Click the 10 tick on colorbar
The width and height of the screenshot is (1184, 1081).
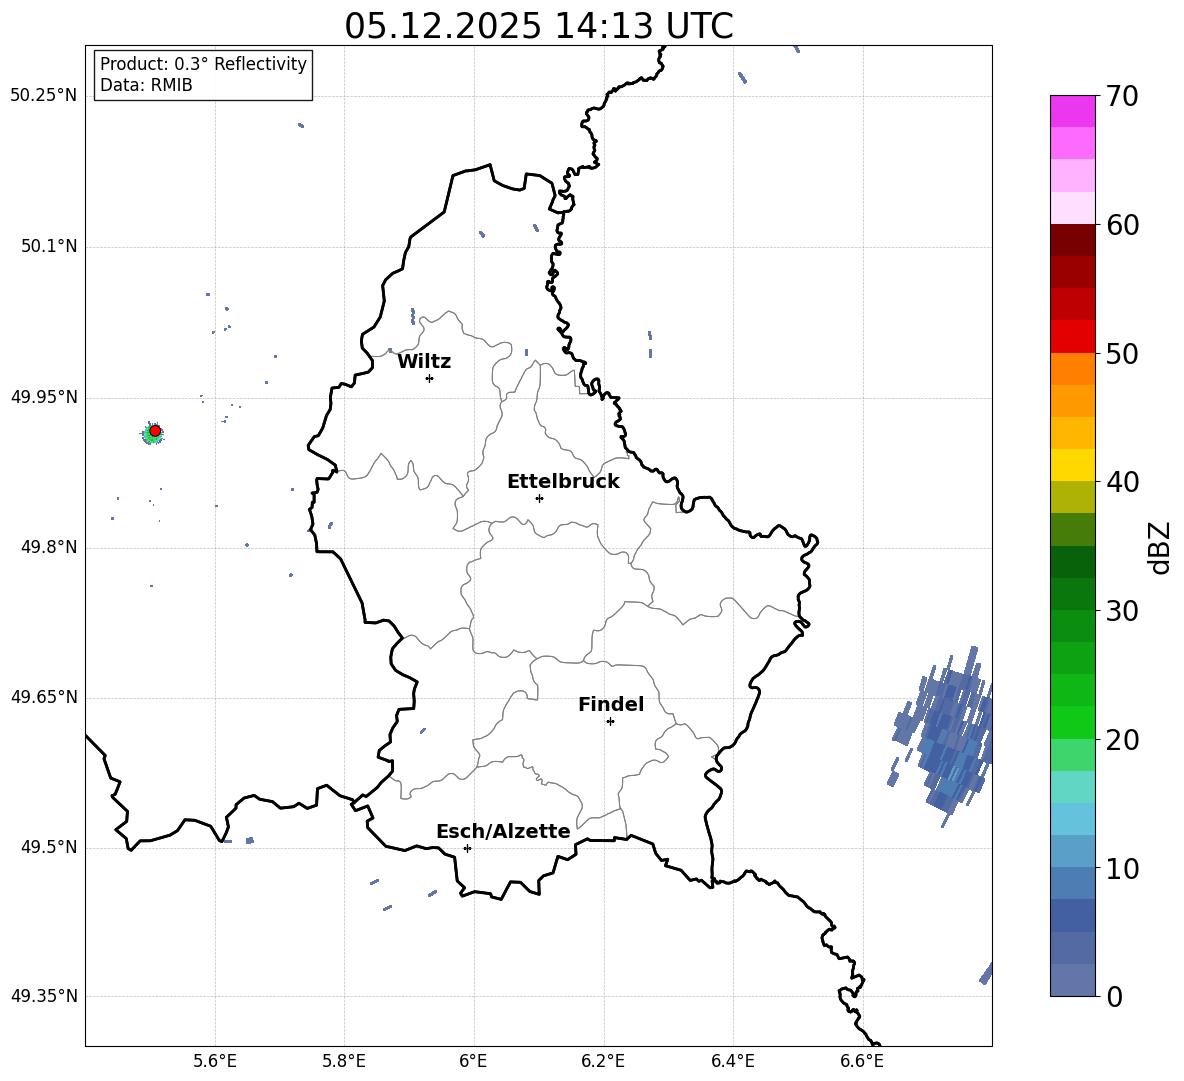point(1121,868)
